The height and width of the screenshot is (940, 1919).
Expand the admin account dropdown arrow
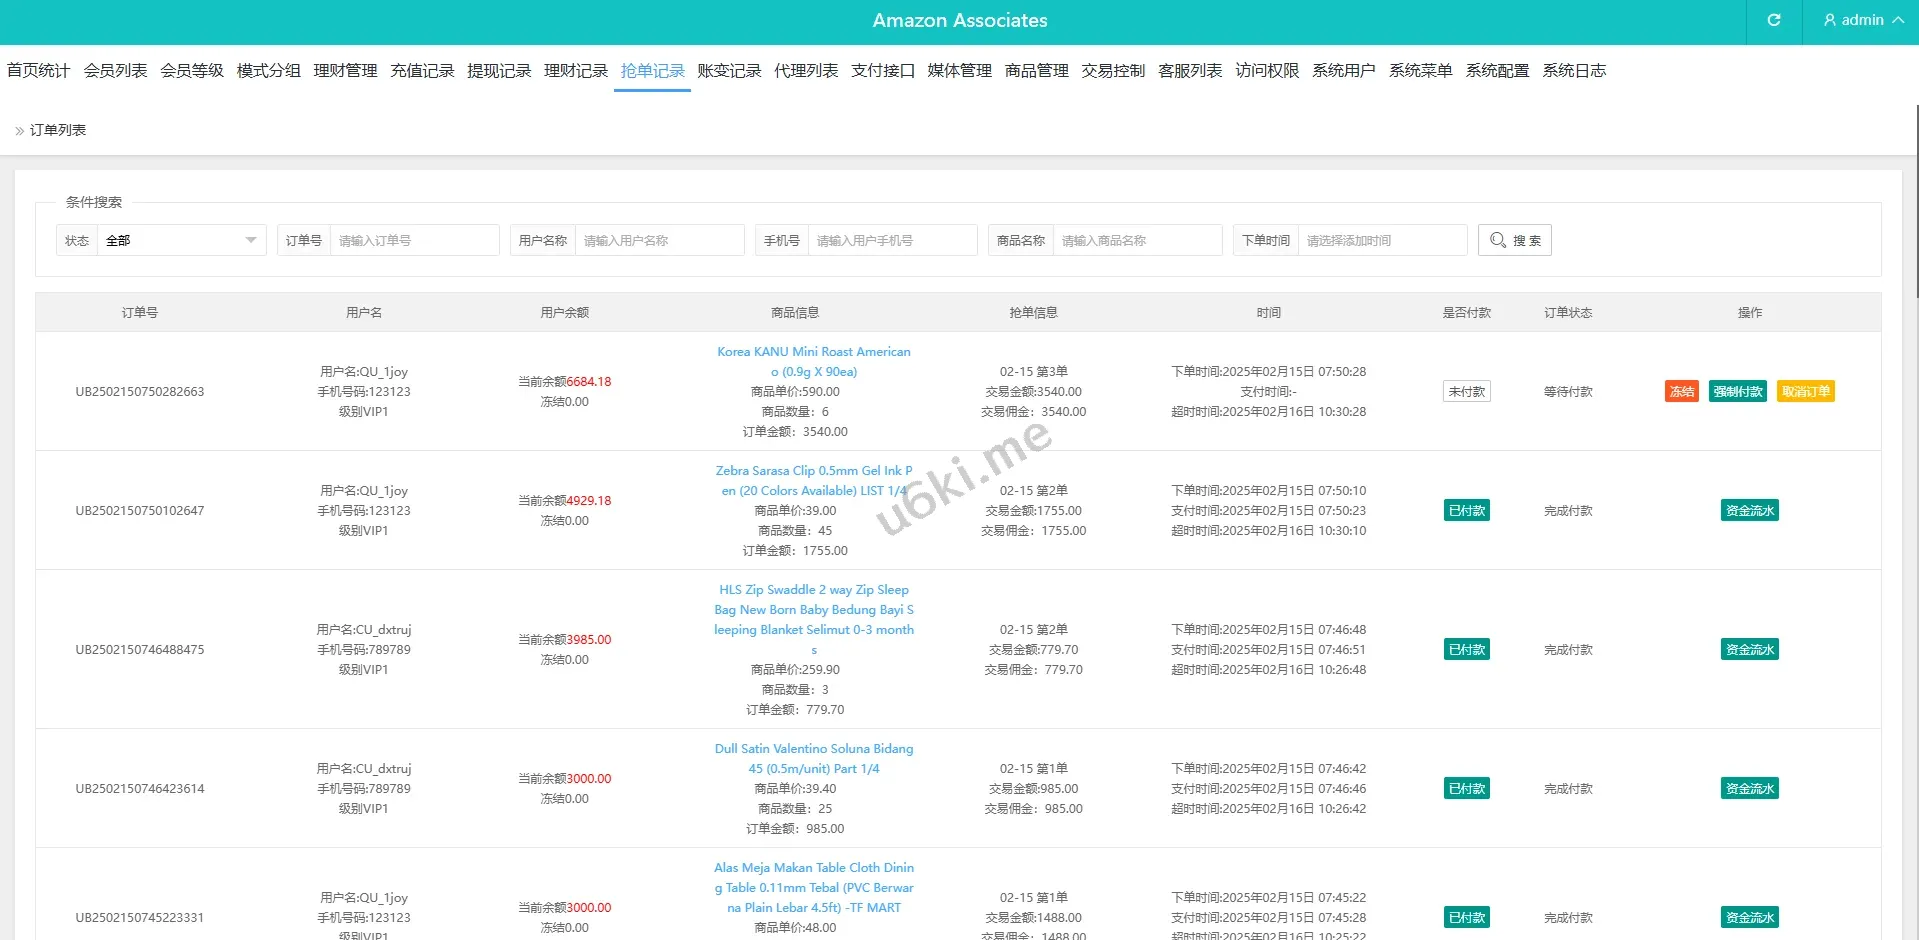click(x=1897, y=20)
